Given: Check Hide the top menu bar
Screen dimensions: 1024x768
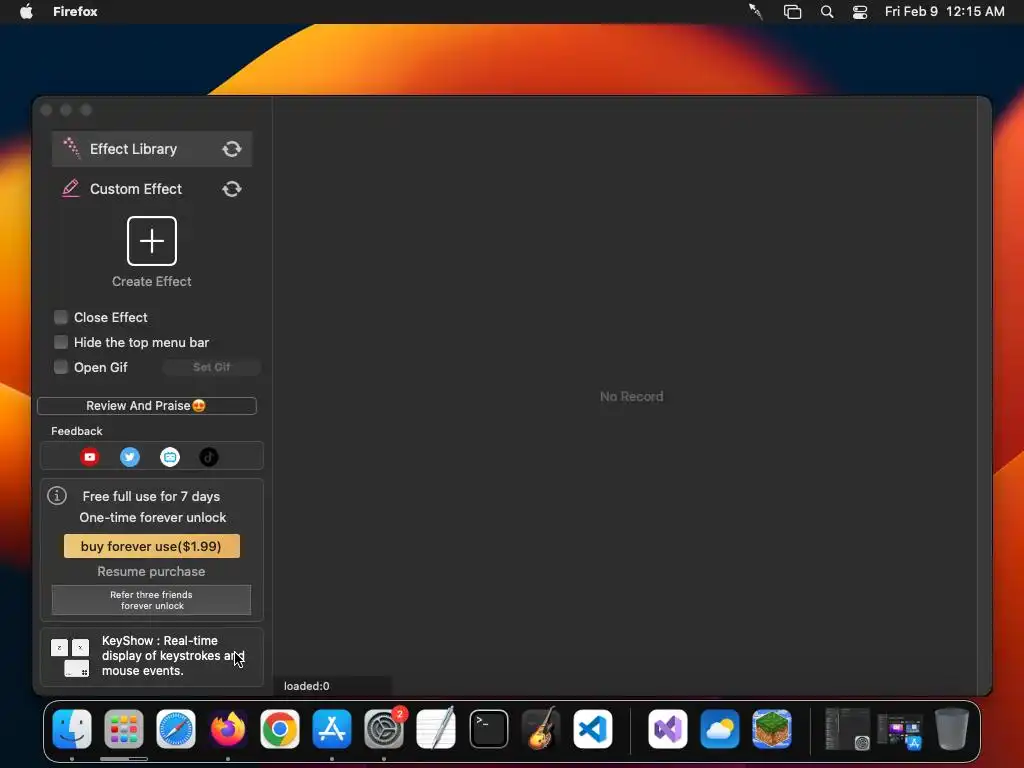Looking at the screenshot, I should coord(61,342).
